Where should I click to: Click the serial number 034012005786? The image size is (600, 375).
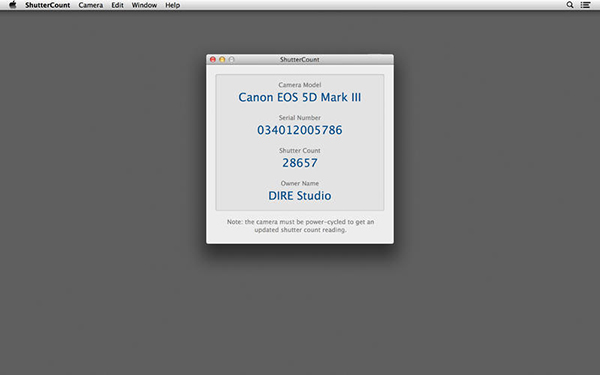click(x=300, y=130)
